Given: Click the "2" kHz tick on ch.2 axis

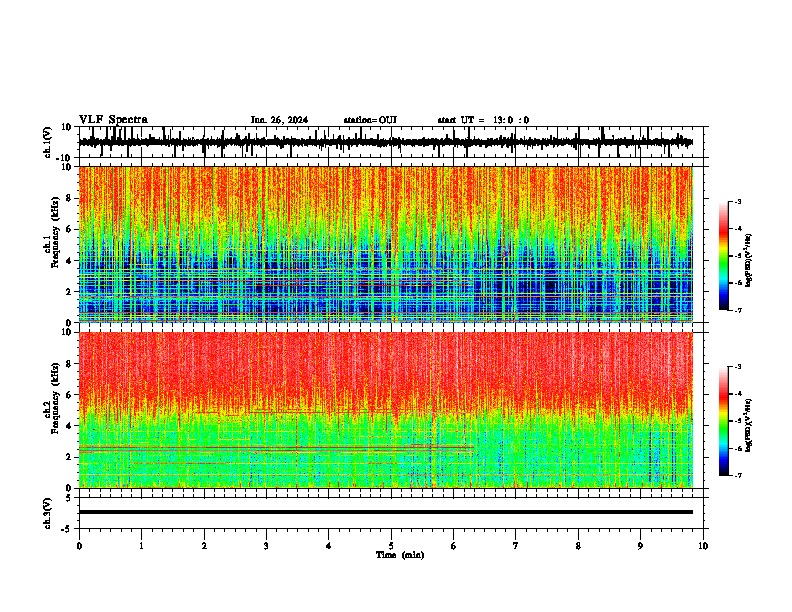Looking at the screenshot, I should [71, 457].
